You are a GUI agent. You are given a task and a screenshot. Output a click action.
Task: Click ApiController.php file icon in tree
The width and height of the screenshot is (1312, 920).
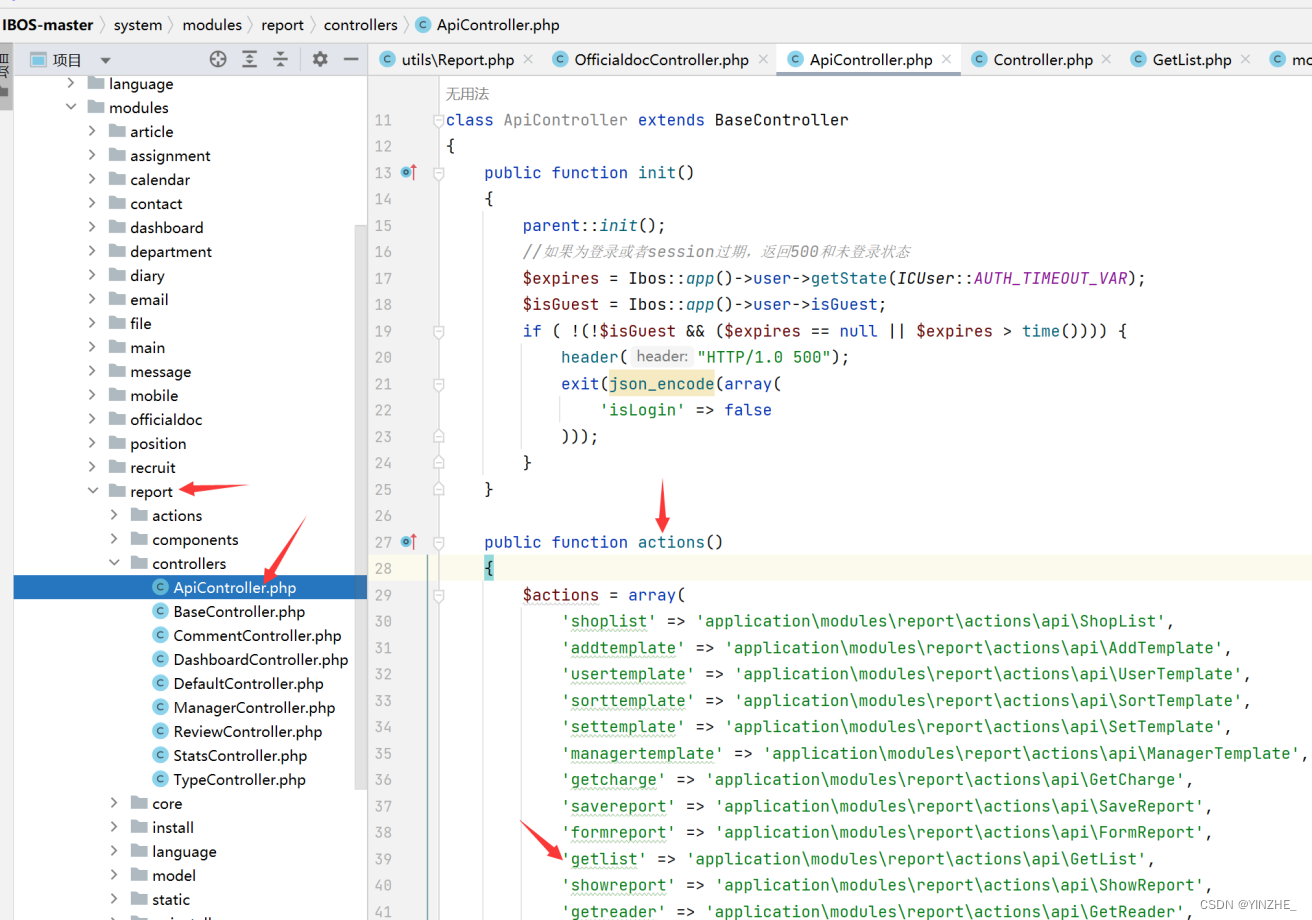tap(160, 588)
